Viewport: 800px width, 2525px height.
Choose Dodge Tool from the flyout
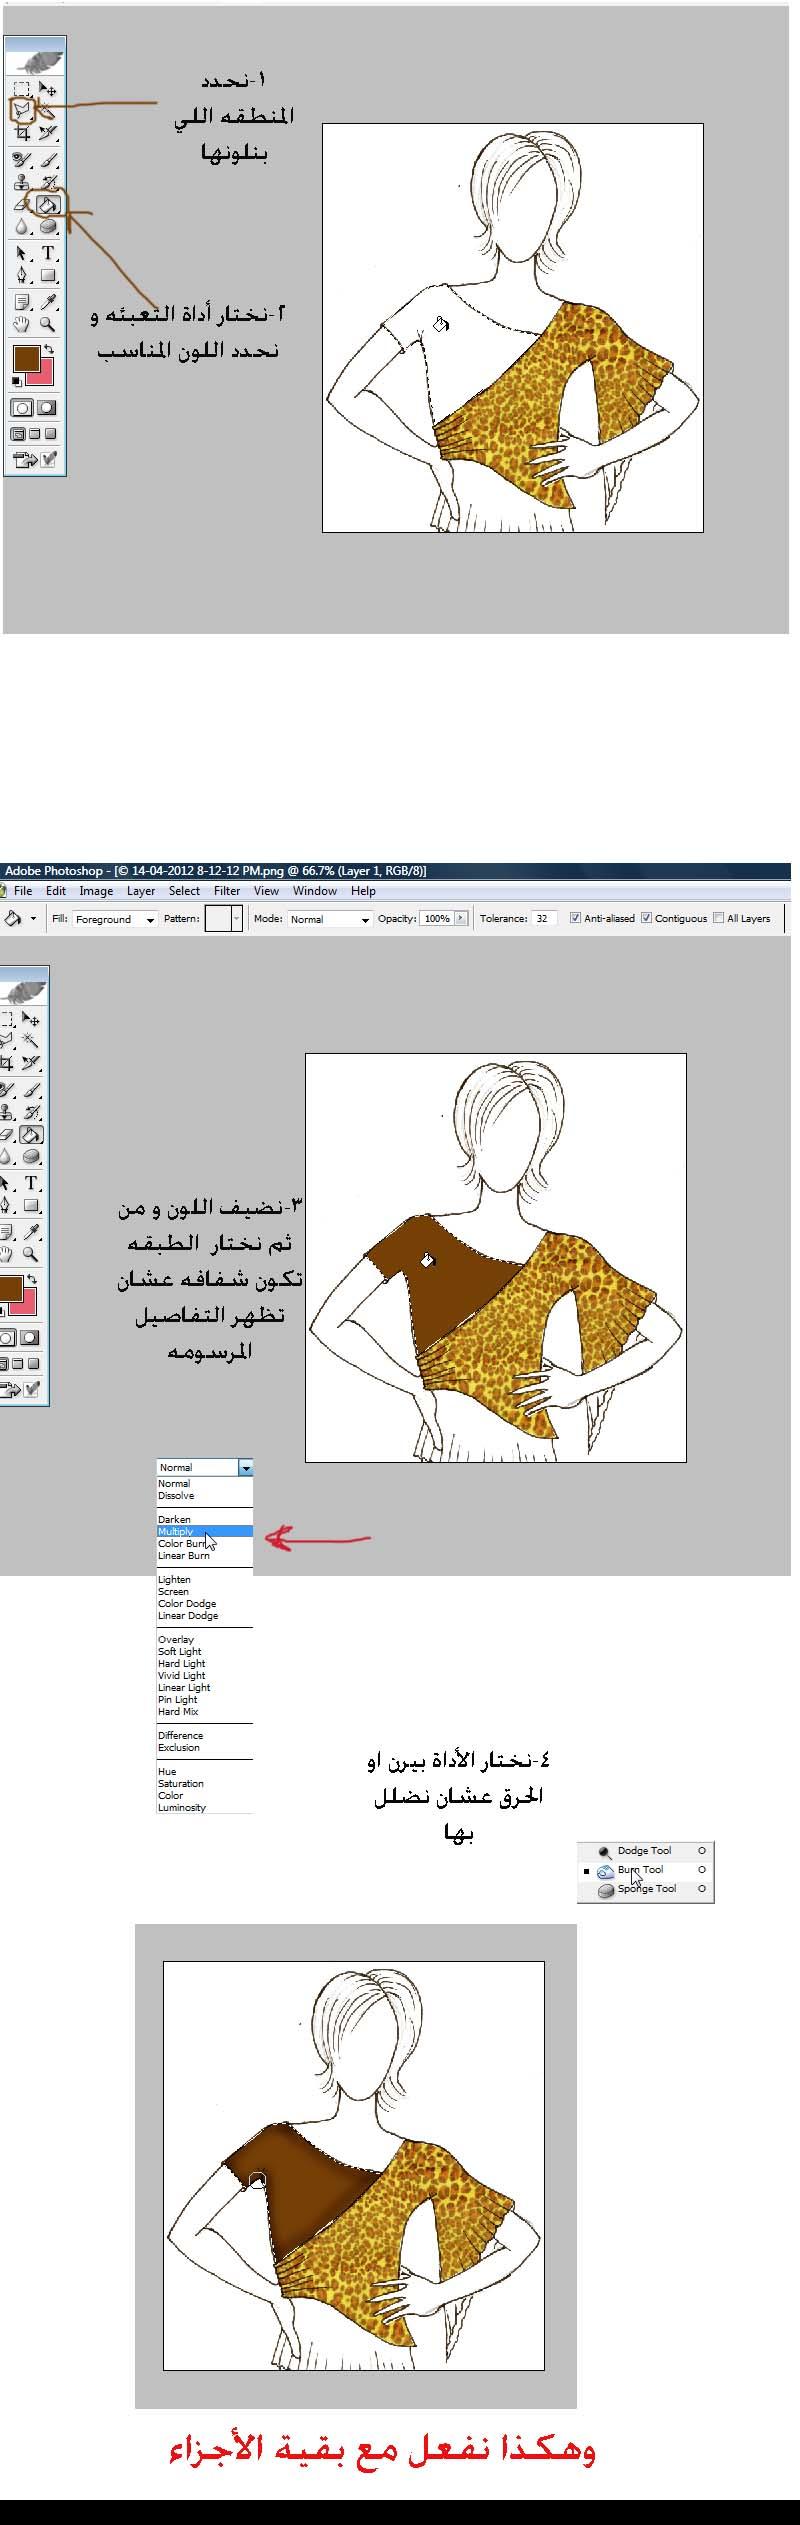click(644, 1851)
